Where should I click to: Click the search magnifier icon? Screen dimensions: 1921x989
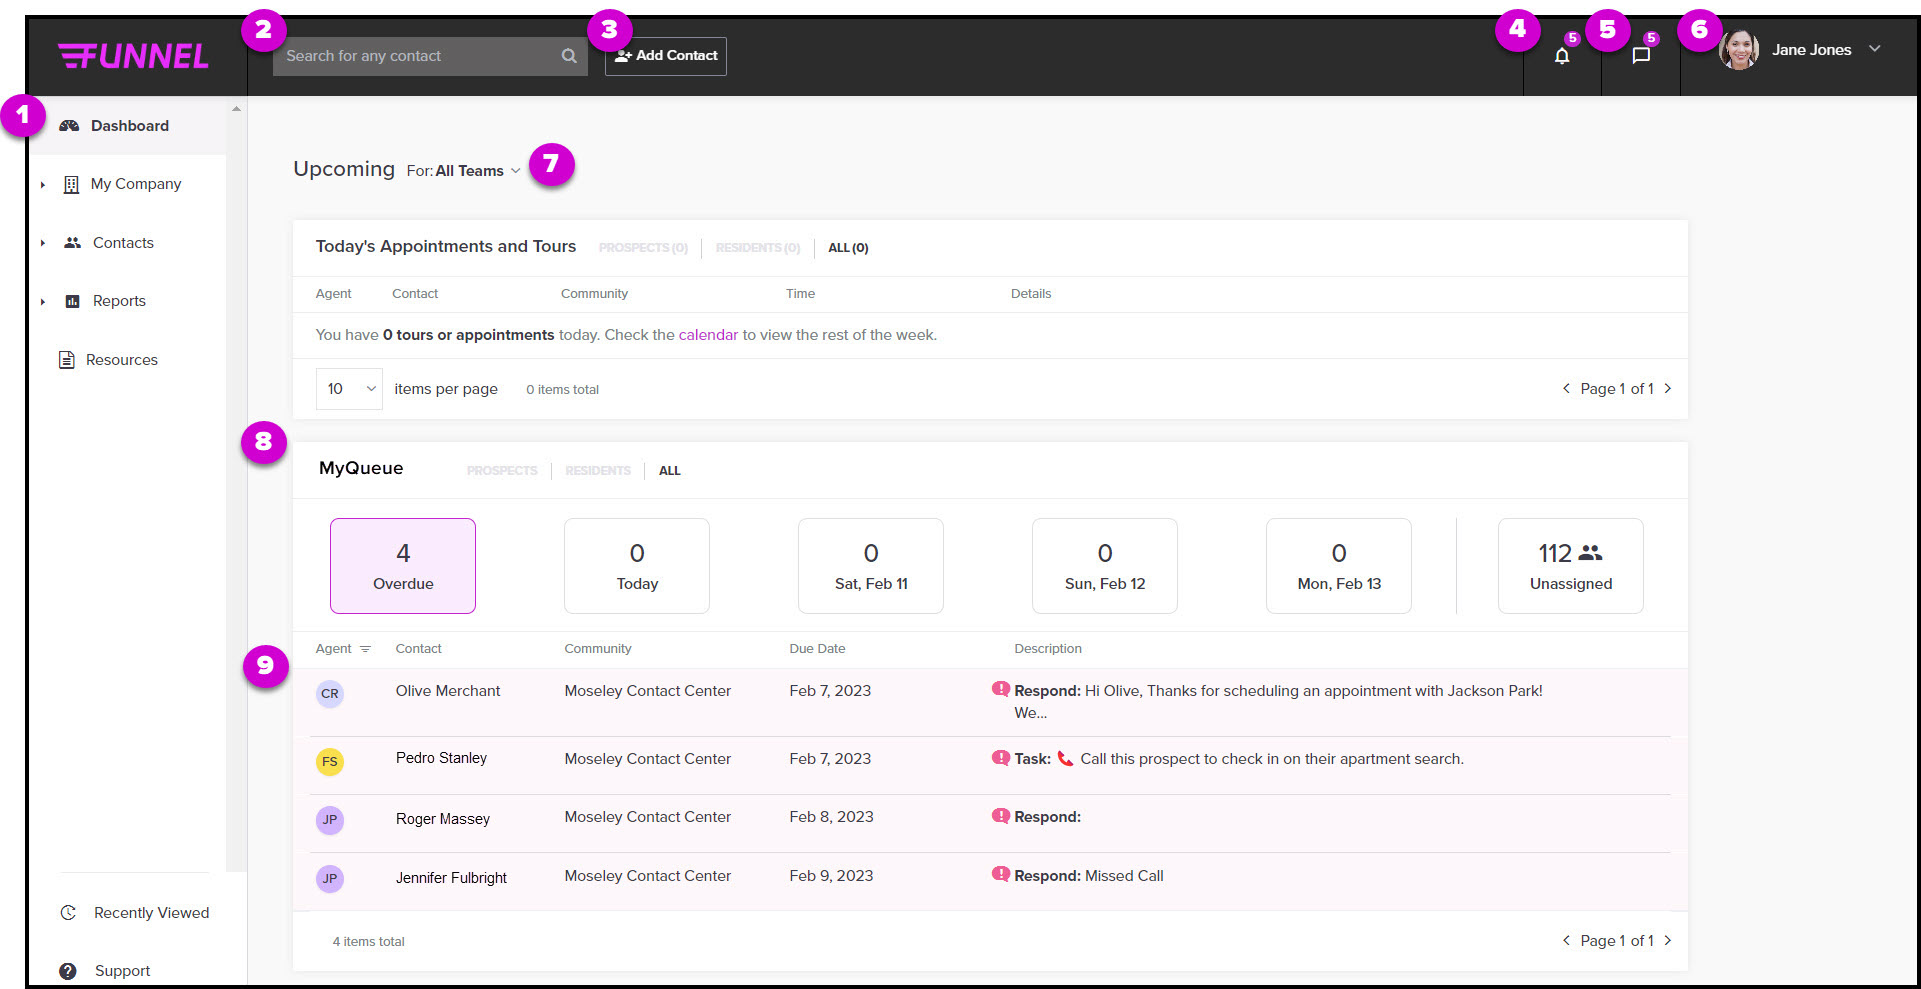coord(569,56)
